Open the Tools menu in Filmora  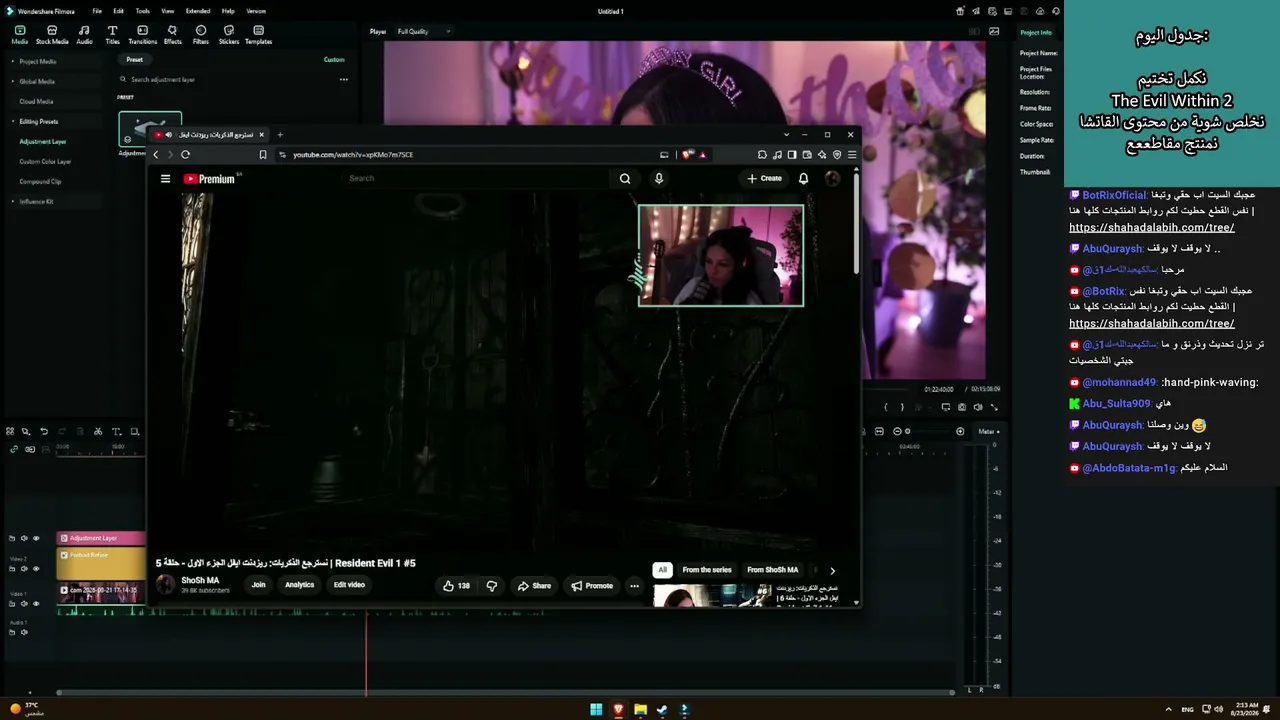click(143, 11)
